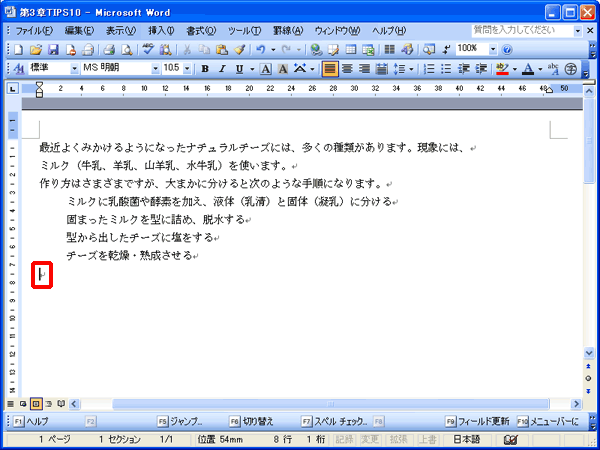This screenshot has height=450, width=600.
Task: Undo the last action
Action: (x=261, y=49)
